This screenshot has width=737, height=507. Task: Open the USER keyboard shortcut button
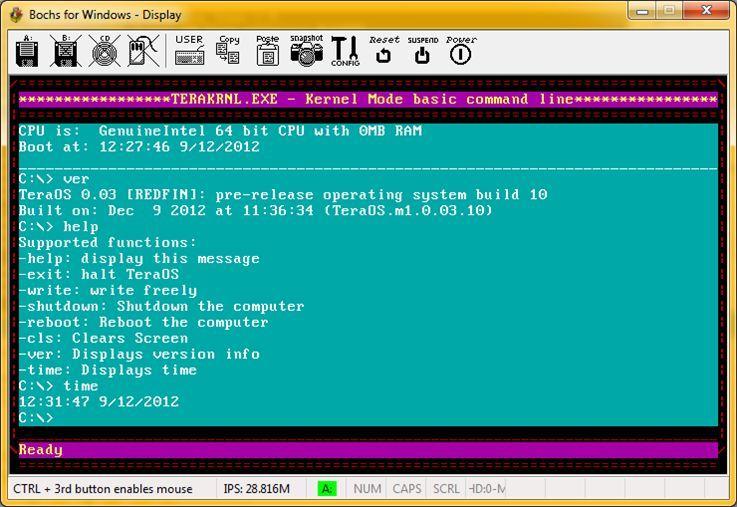coord(189,50)
